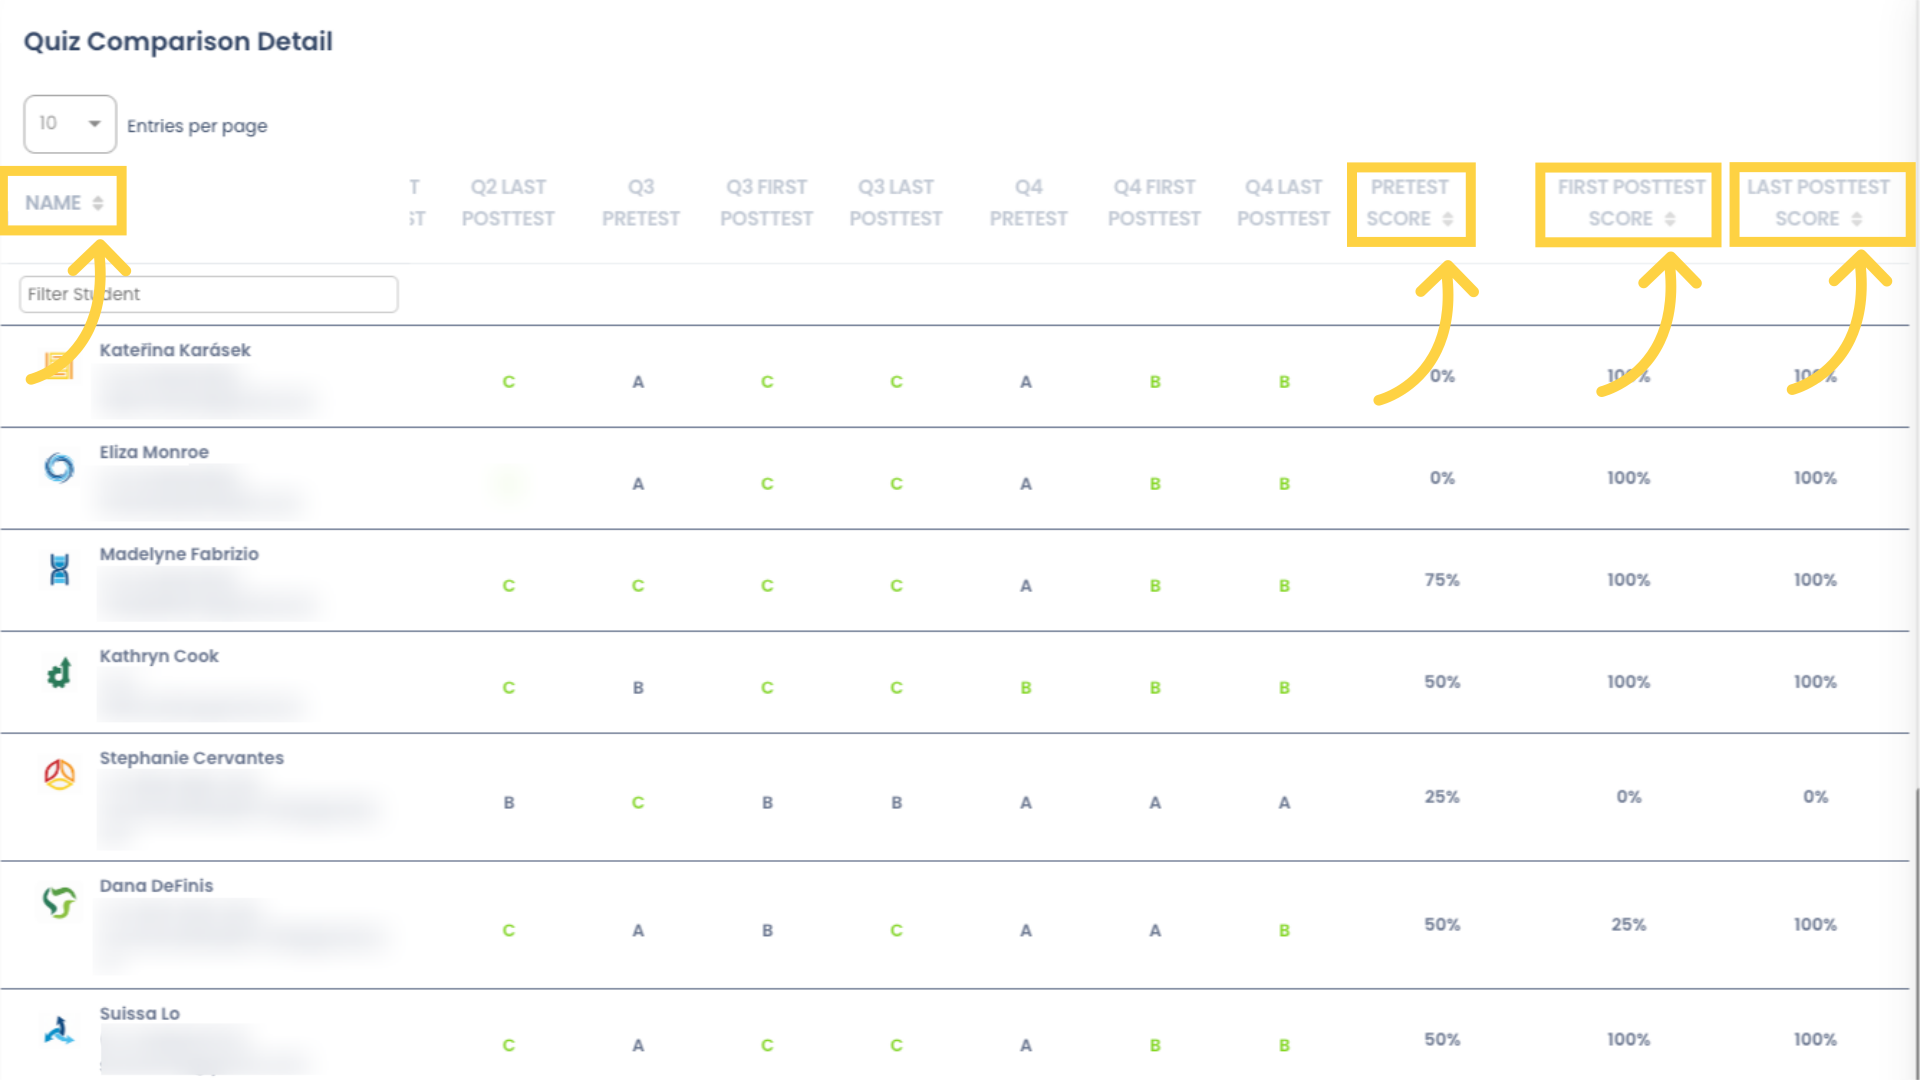The image size is (1920, 1080).
Task: Select Stephanie Cervantes' Q2 last posttest answer B
Action: (509, 803)
